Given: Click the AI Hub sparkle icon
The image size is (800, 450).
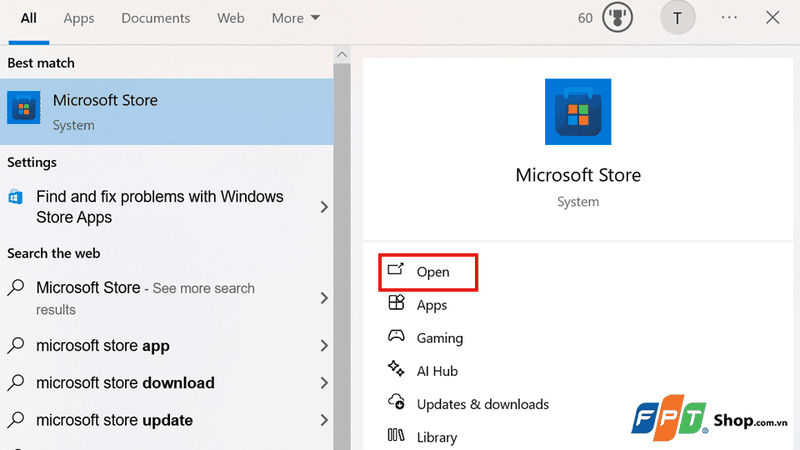Looking at the screenshot, I should 396,368.
